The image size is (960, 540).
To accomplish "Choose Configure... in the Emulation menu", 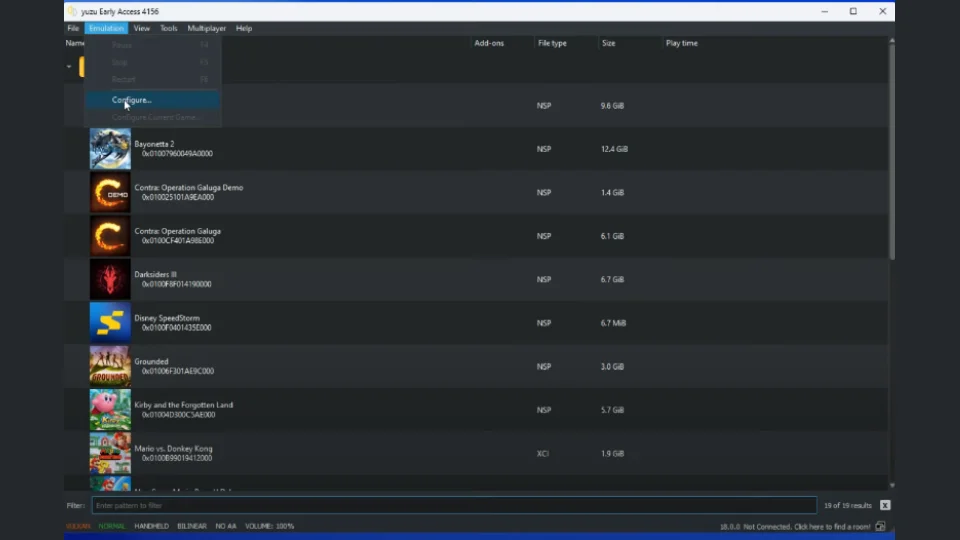I will pos(152,100).
